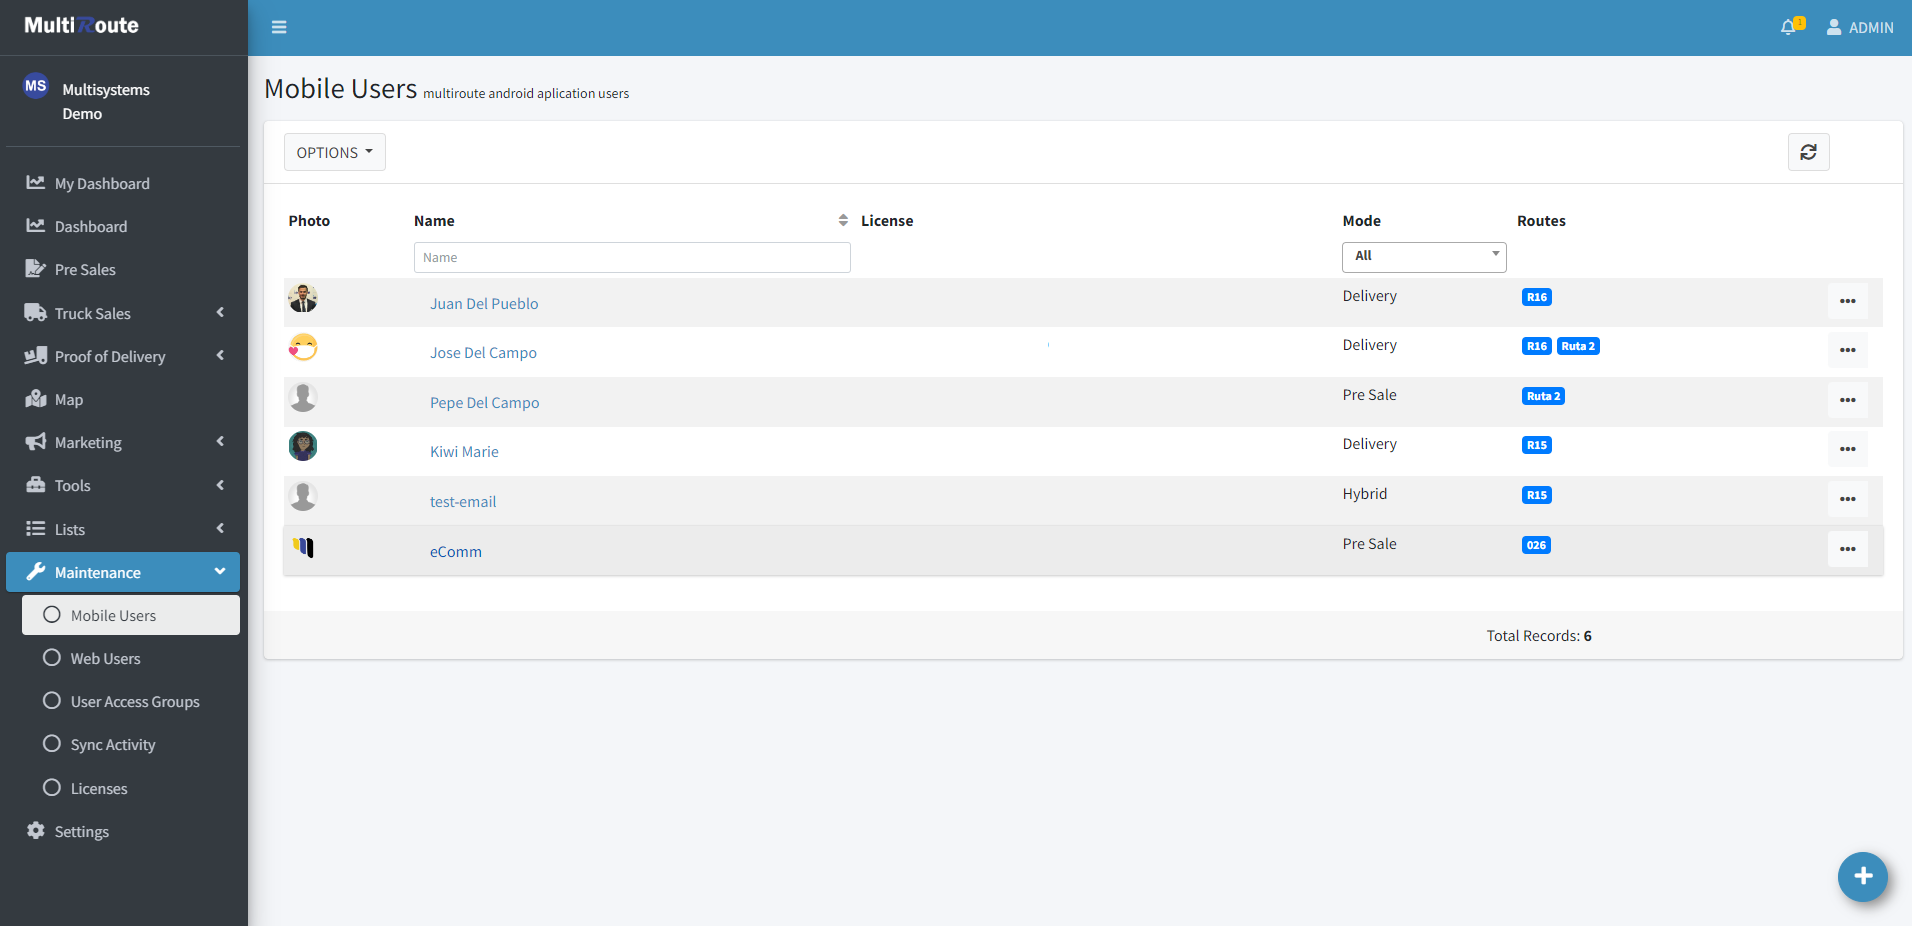
Task: Click the floating add user button
Action: pyautogui.click(x=1862, y=877)
